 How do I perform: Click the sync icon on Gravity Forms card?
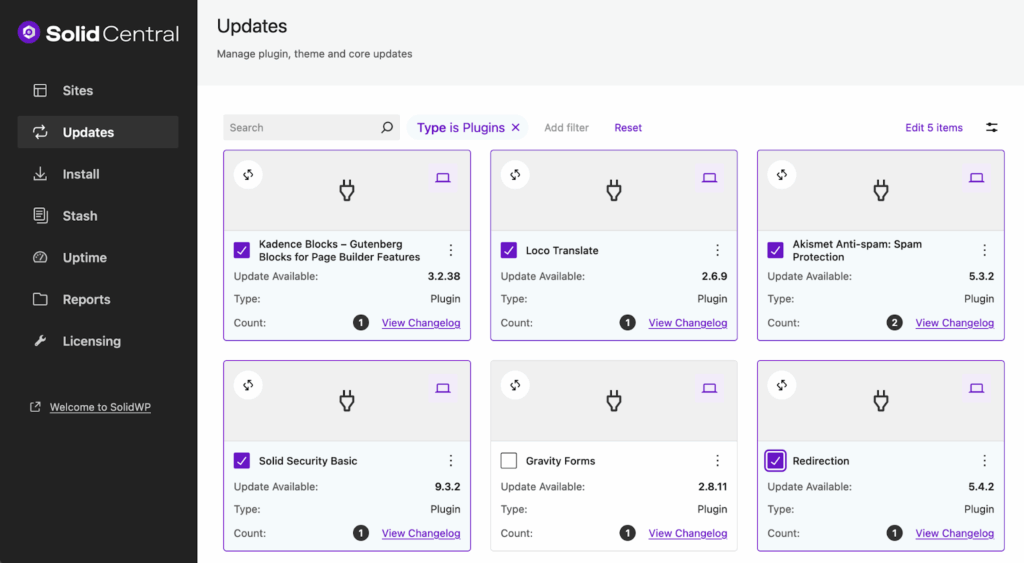pyautogui.click(x=515, y=385)
